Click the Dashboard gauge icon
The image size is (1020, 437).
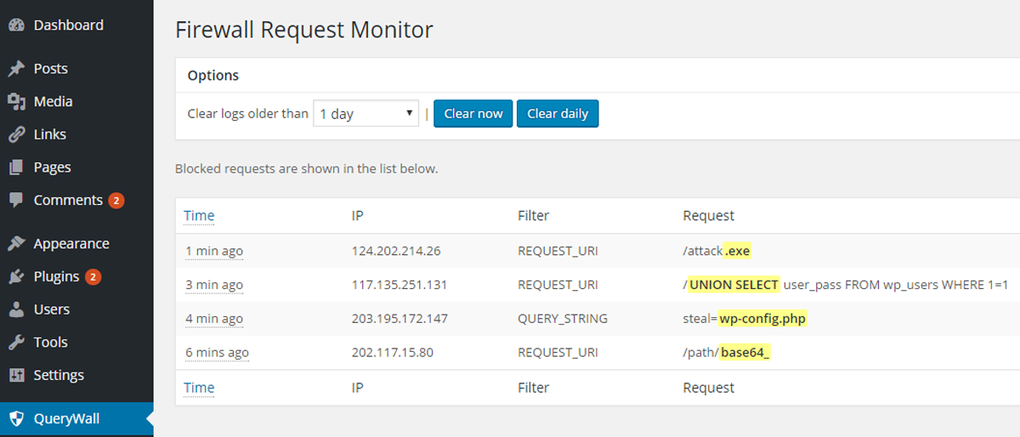[x=16, y=25]
